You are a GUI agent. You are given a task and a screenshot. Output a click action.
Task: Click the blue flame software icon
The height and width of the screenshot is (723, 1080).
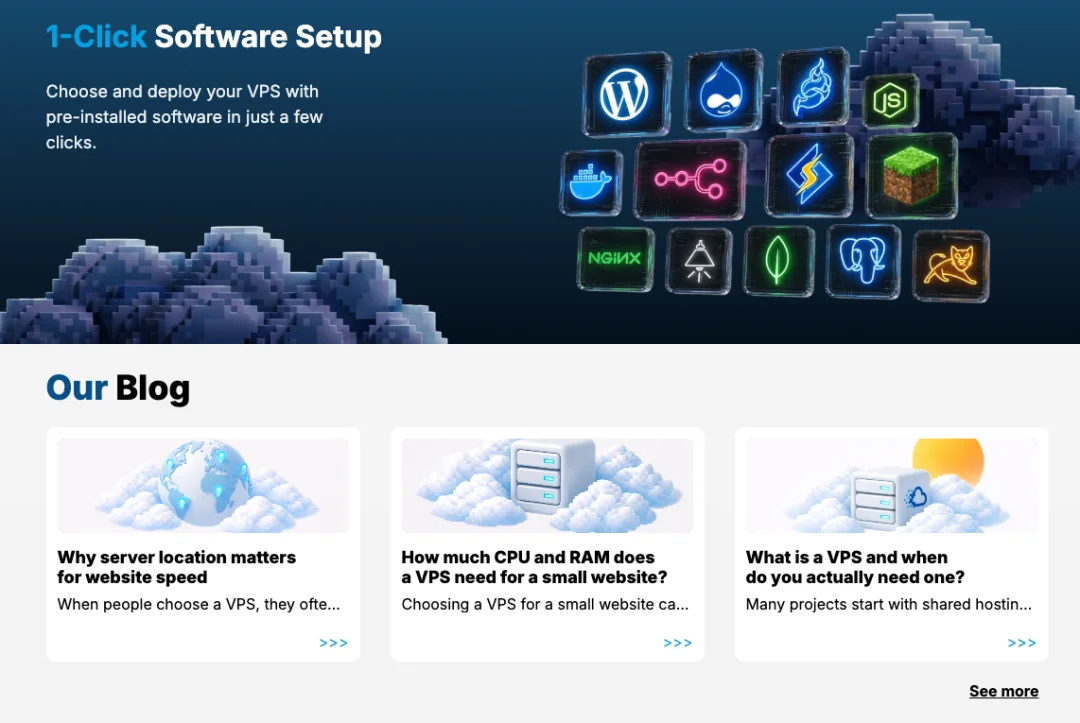(812, 87)
